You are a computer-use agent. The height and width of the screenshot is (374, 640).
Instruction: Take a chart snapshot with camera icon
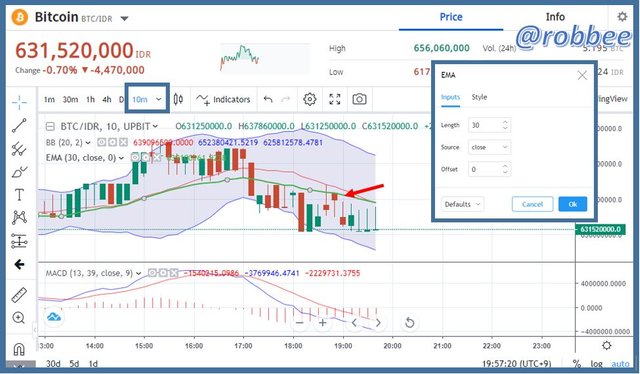point(359,99)
